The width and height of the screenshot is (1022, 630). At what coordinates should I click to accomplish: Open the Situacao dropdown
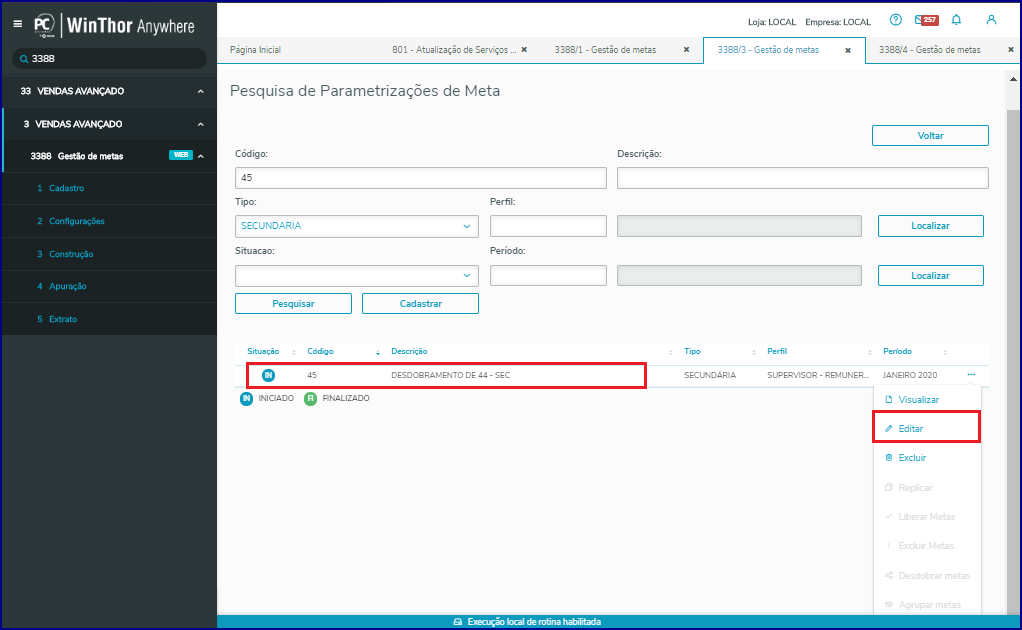click(357, 276)
